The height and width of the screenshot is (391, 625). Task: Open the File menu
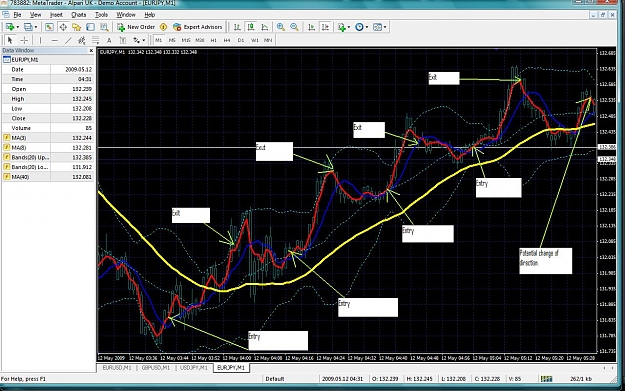17,15
